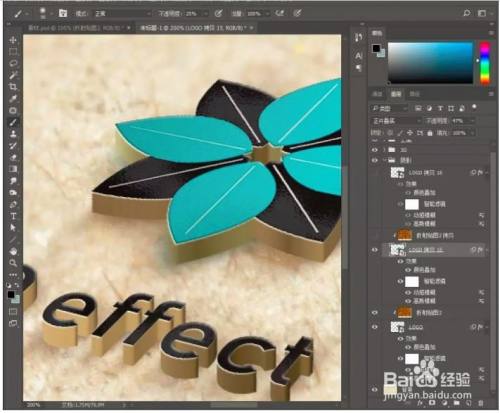
Task: Delete layer trash icon
Action: (481, 403)
